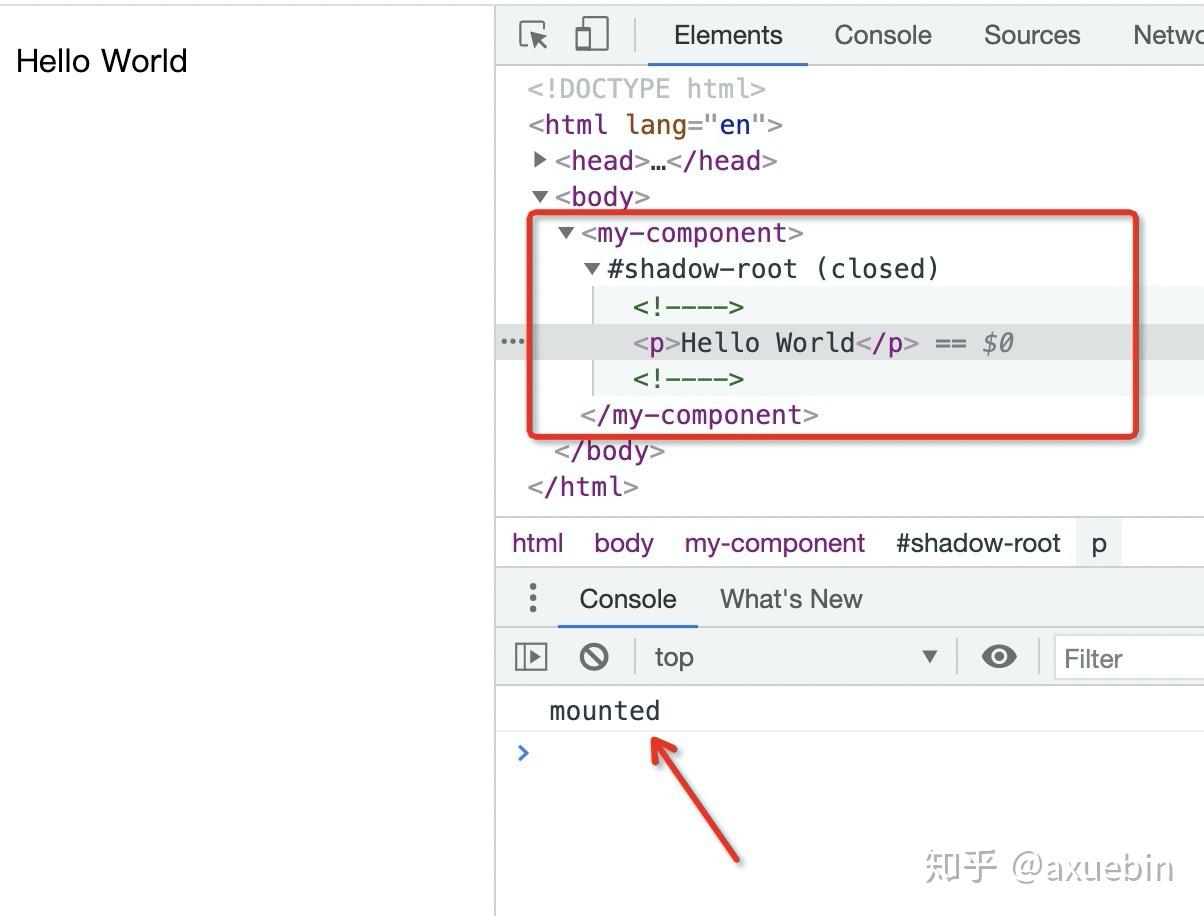Open the What's New tab
This screenshot has height=916, width=1204.
[790, 598]
